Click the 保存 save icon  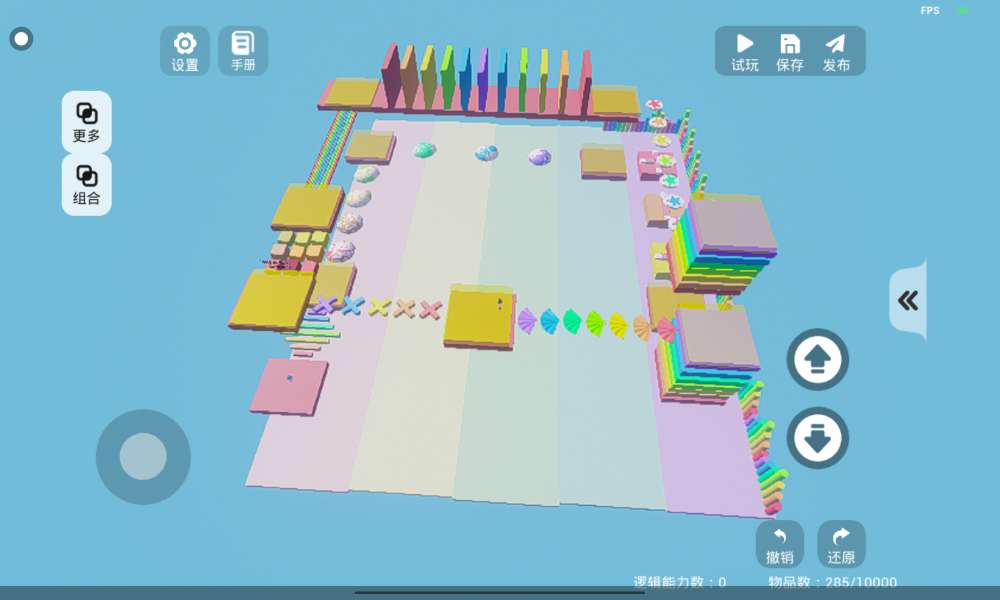(790, 51)
